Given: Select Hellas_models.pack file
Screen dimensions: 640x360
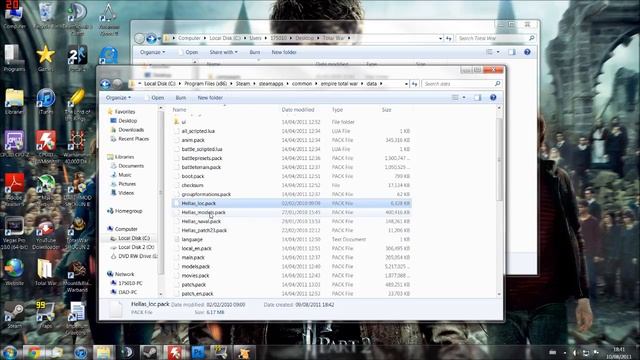Looking at the screenshot, I should click(291, 212).
